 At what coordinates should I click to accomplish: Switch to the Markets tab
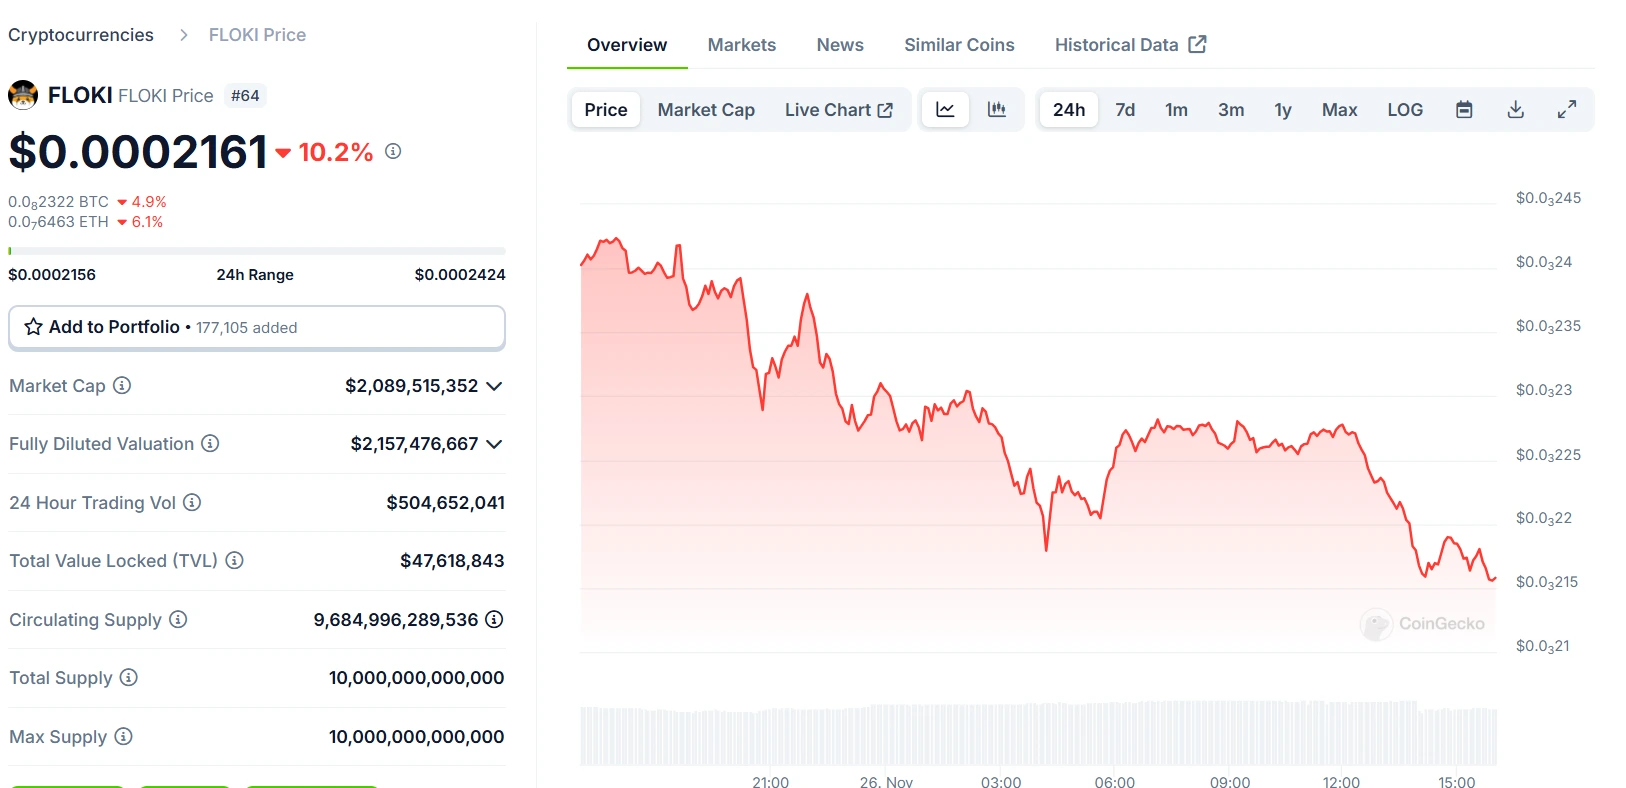(742, 45)
